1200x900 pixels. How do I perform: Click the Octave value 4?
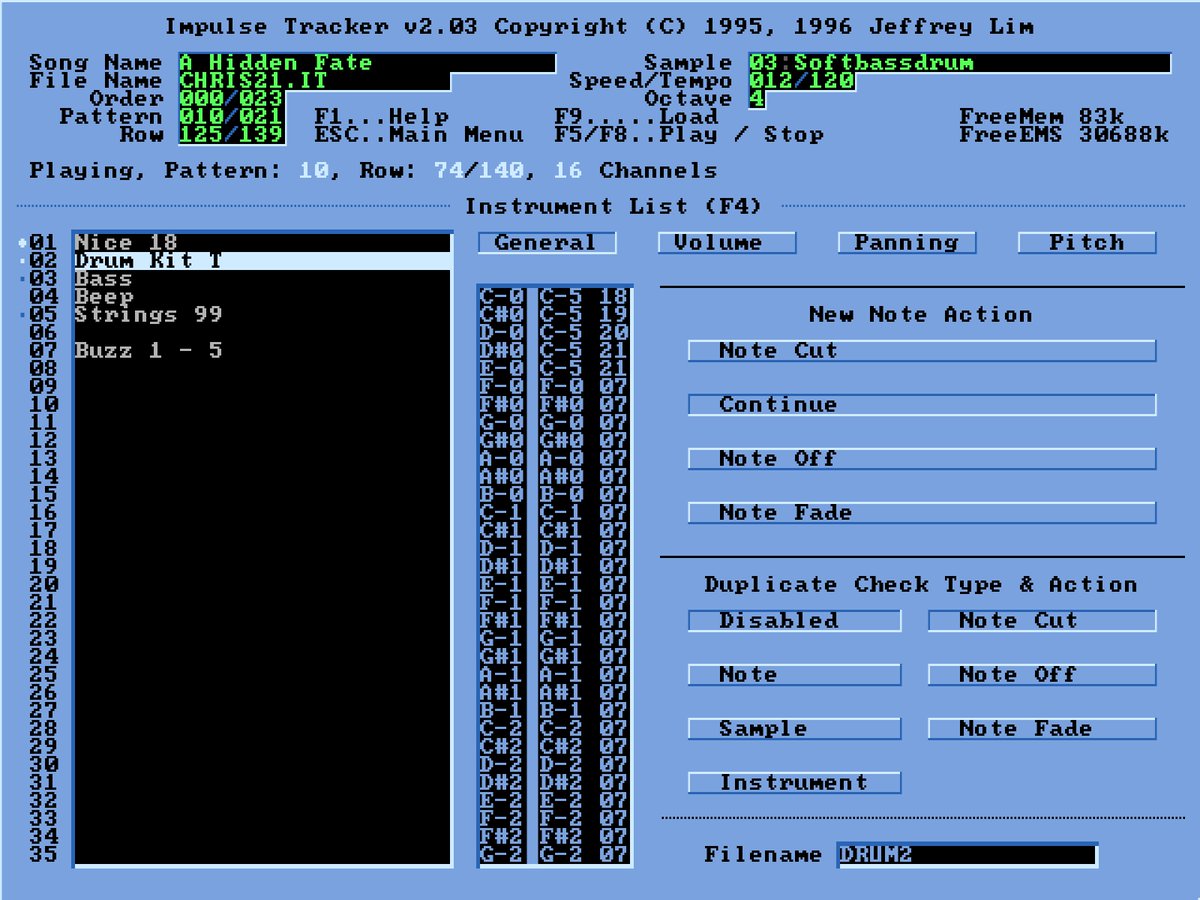point(757,99)
